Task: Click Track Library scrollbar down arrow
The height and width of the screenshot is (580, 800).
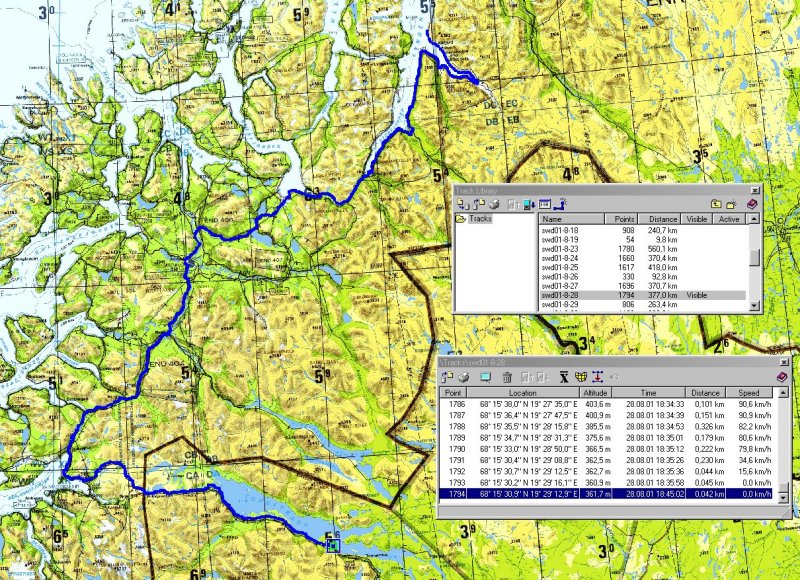Action: (755, 307)
